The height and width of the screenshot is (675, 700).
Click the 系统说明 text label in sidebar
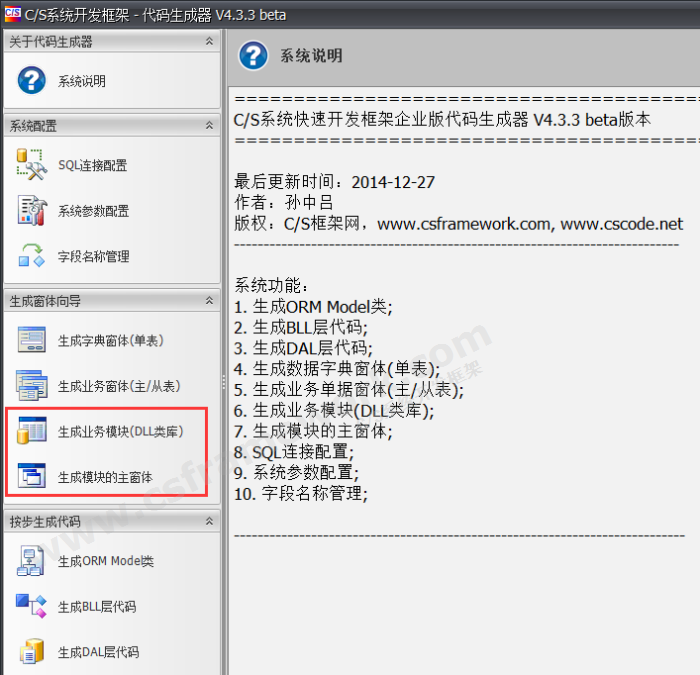82,81
